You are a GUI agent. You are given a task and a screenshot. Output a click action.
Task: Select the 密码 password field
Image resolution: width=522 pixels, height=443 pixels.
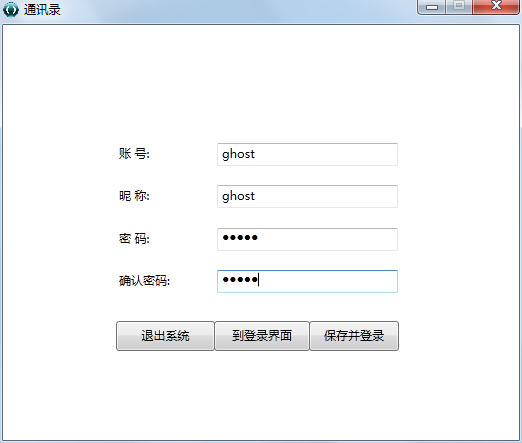[x=307, y=239]
